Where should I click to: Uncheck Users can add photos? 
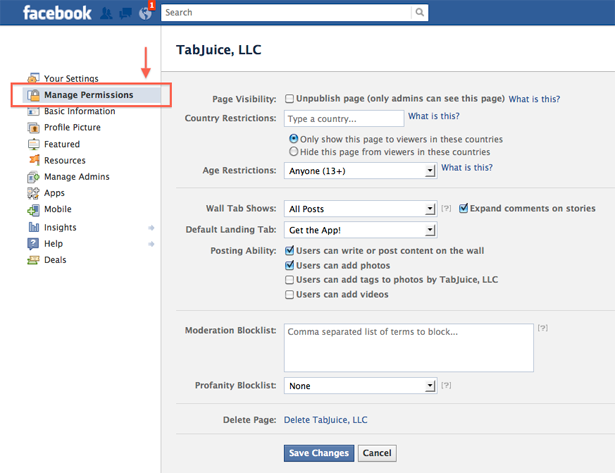point(289,266)
